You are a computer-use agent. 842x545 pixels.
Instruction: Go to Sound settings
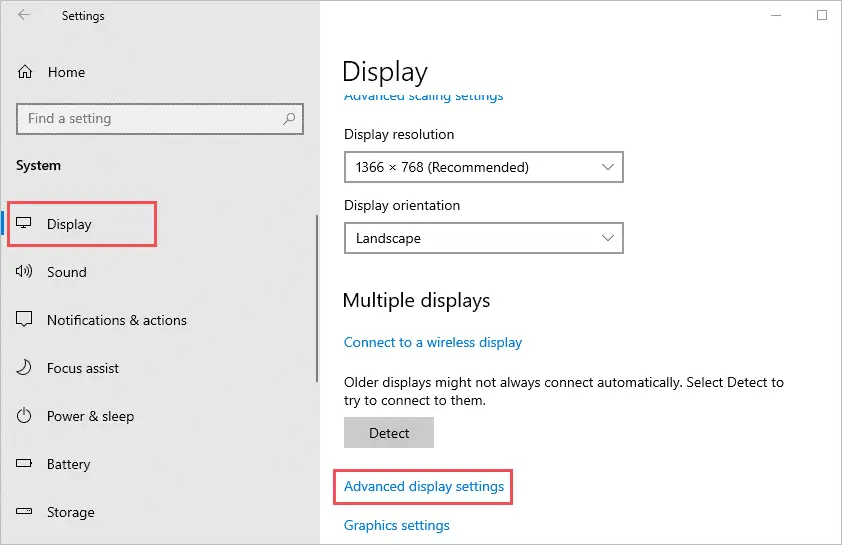67,272
